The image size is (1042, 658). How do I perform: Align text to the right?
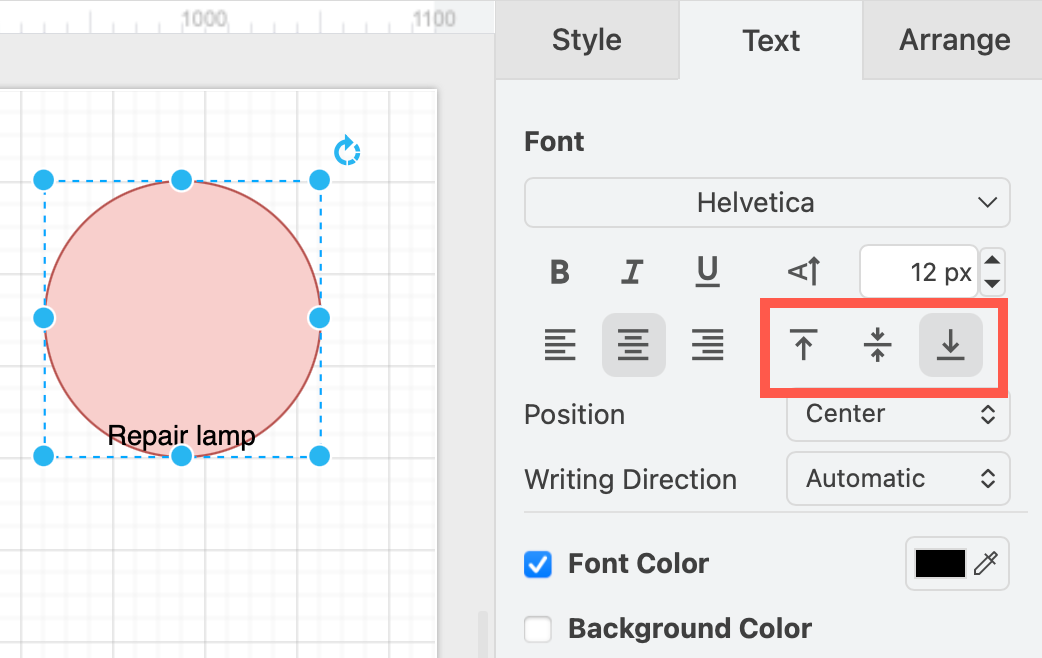pos(707,344)
